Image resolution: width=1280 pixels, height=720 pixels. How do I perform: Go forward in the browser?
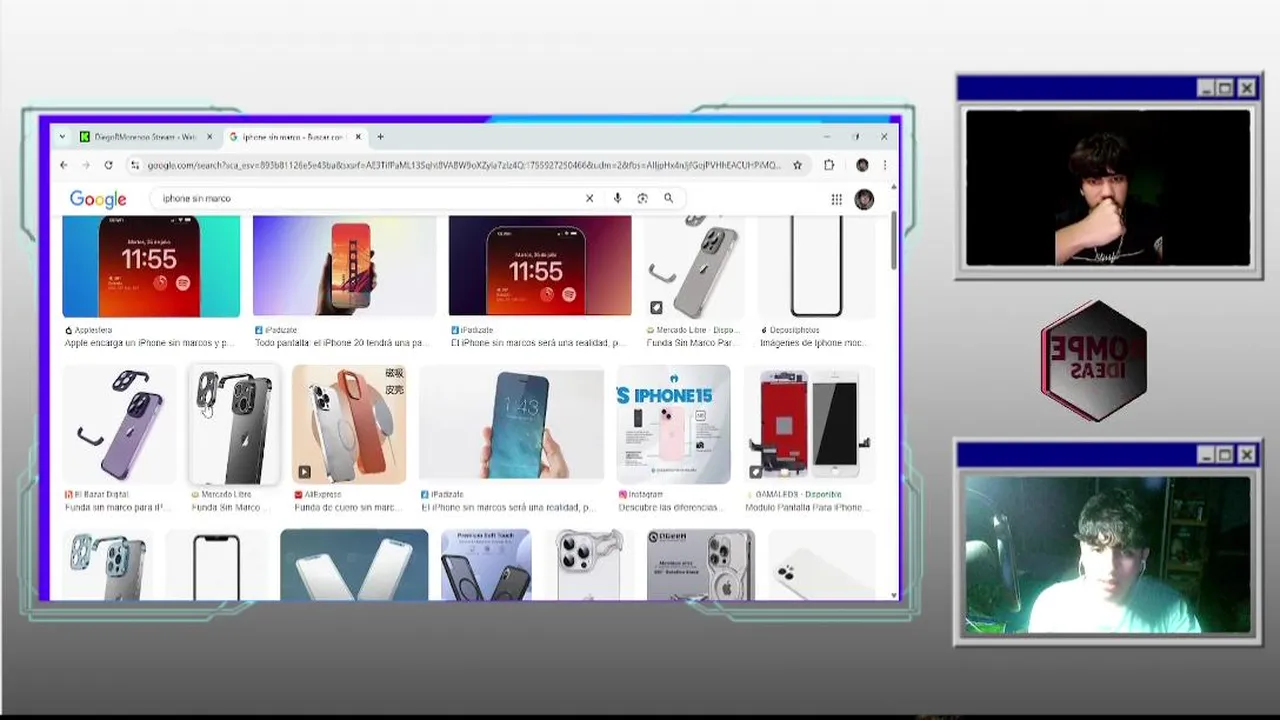pyautogui.click(x=86, y=165)
